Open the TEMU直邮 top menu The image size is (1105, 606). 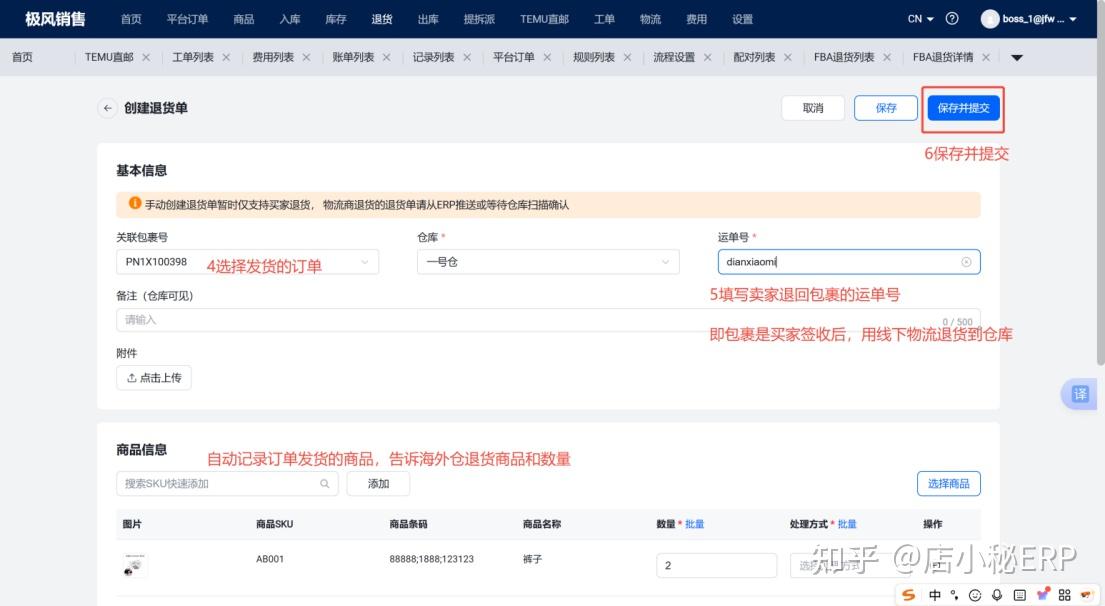click(x=544, y=19)
